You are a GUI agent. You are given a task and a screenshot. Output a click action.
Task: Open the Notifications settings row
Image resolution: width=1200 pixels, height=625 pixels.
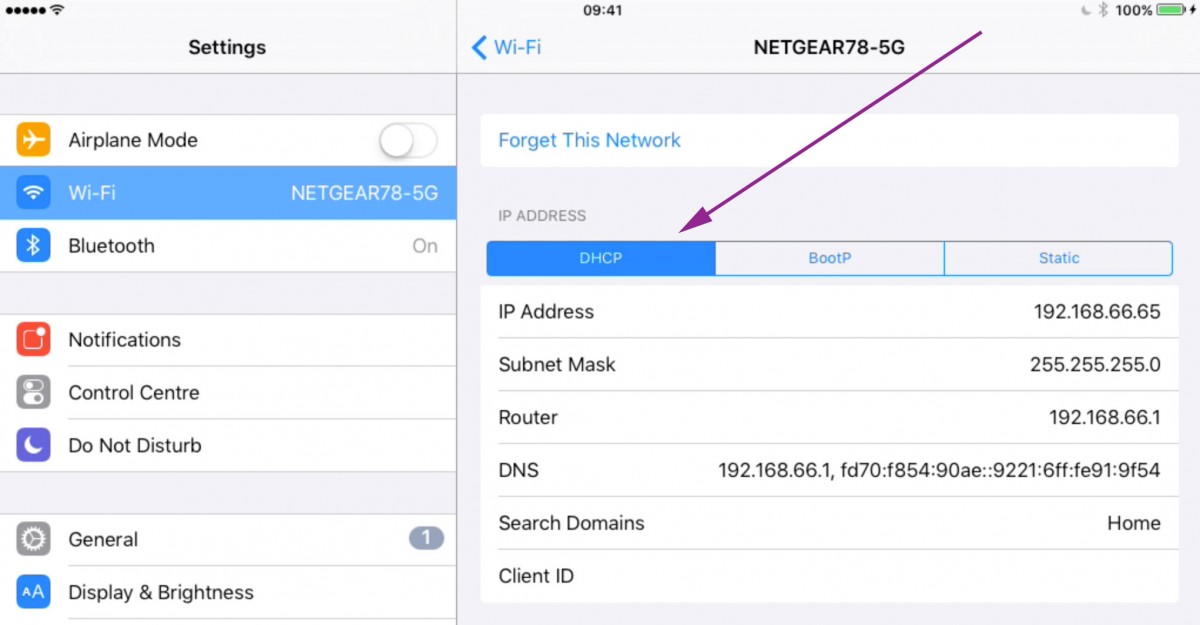[228, 340]
